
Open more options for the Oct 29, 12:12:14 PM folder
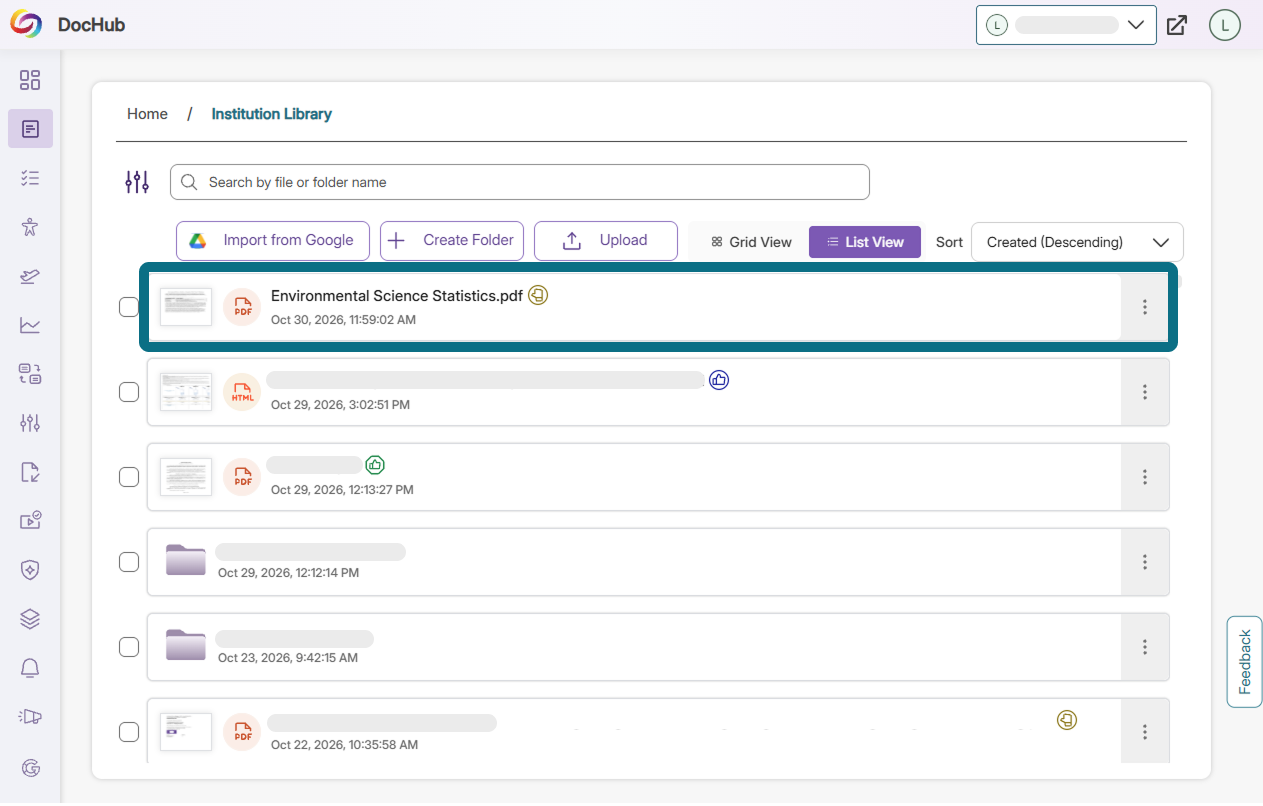pyautogui.click(x=1145, y=562)
